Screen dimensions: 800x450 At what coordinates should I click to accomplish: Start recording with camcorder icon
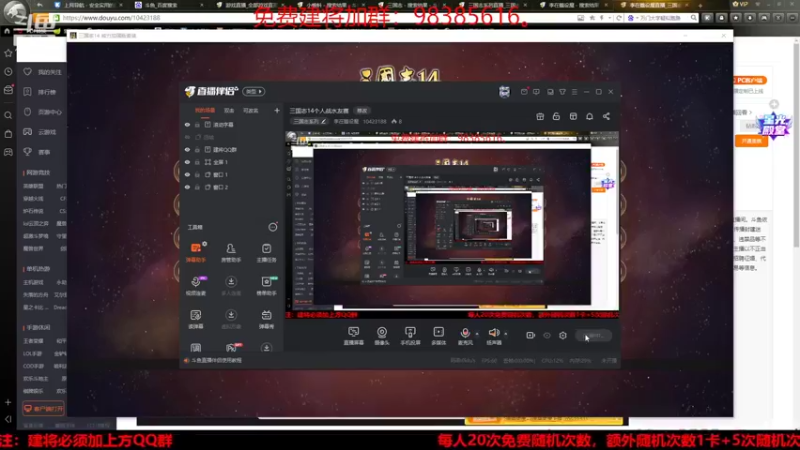531,335
